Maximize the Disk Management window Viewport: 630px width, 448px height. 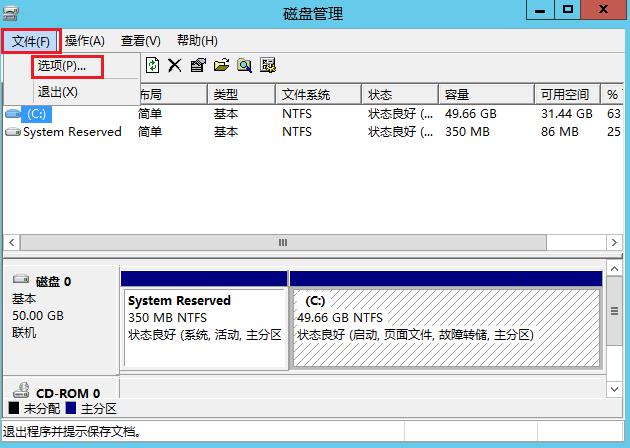point(567,10)
